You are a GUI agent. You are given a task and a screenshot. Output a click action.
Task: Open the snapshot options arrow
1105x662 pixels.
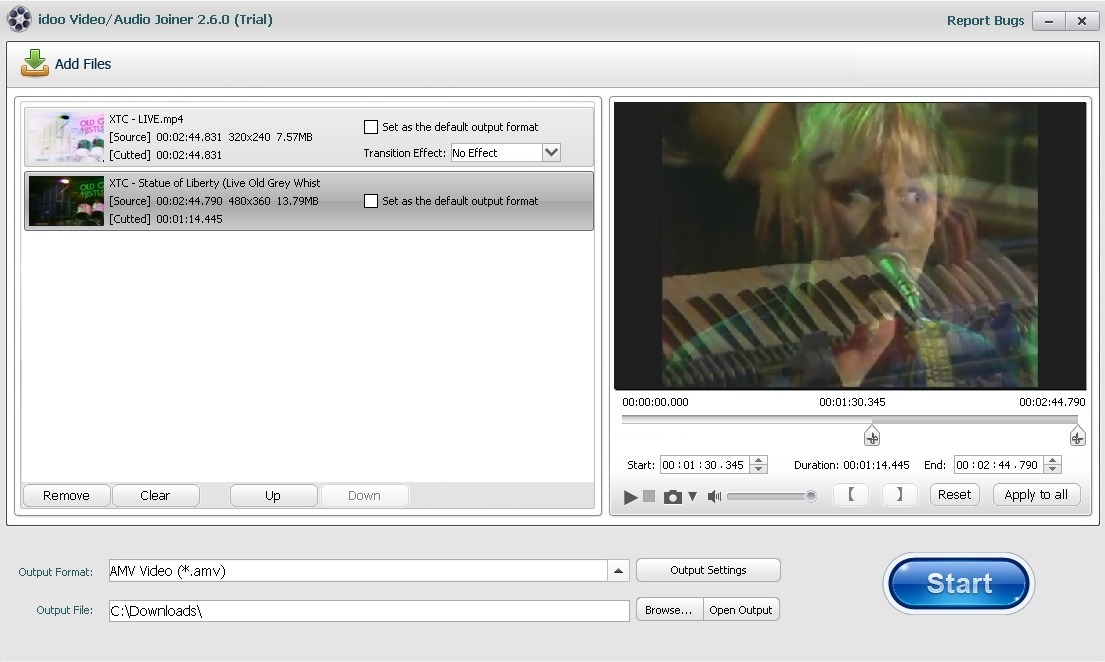click(x=692, y=496)
